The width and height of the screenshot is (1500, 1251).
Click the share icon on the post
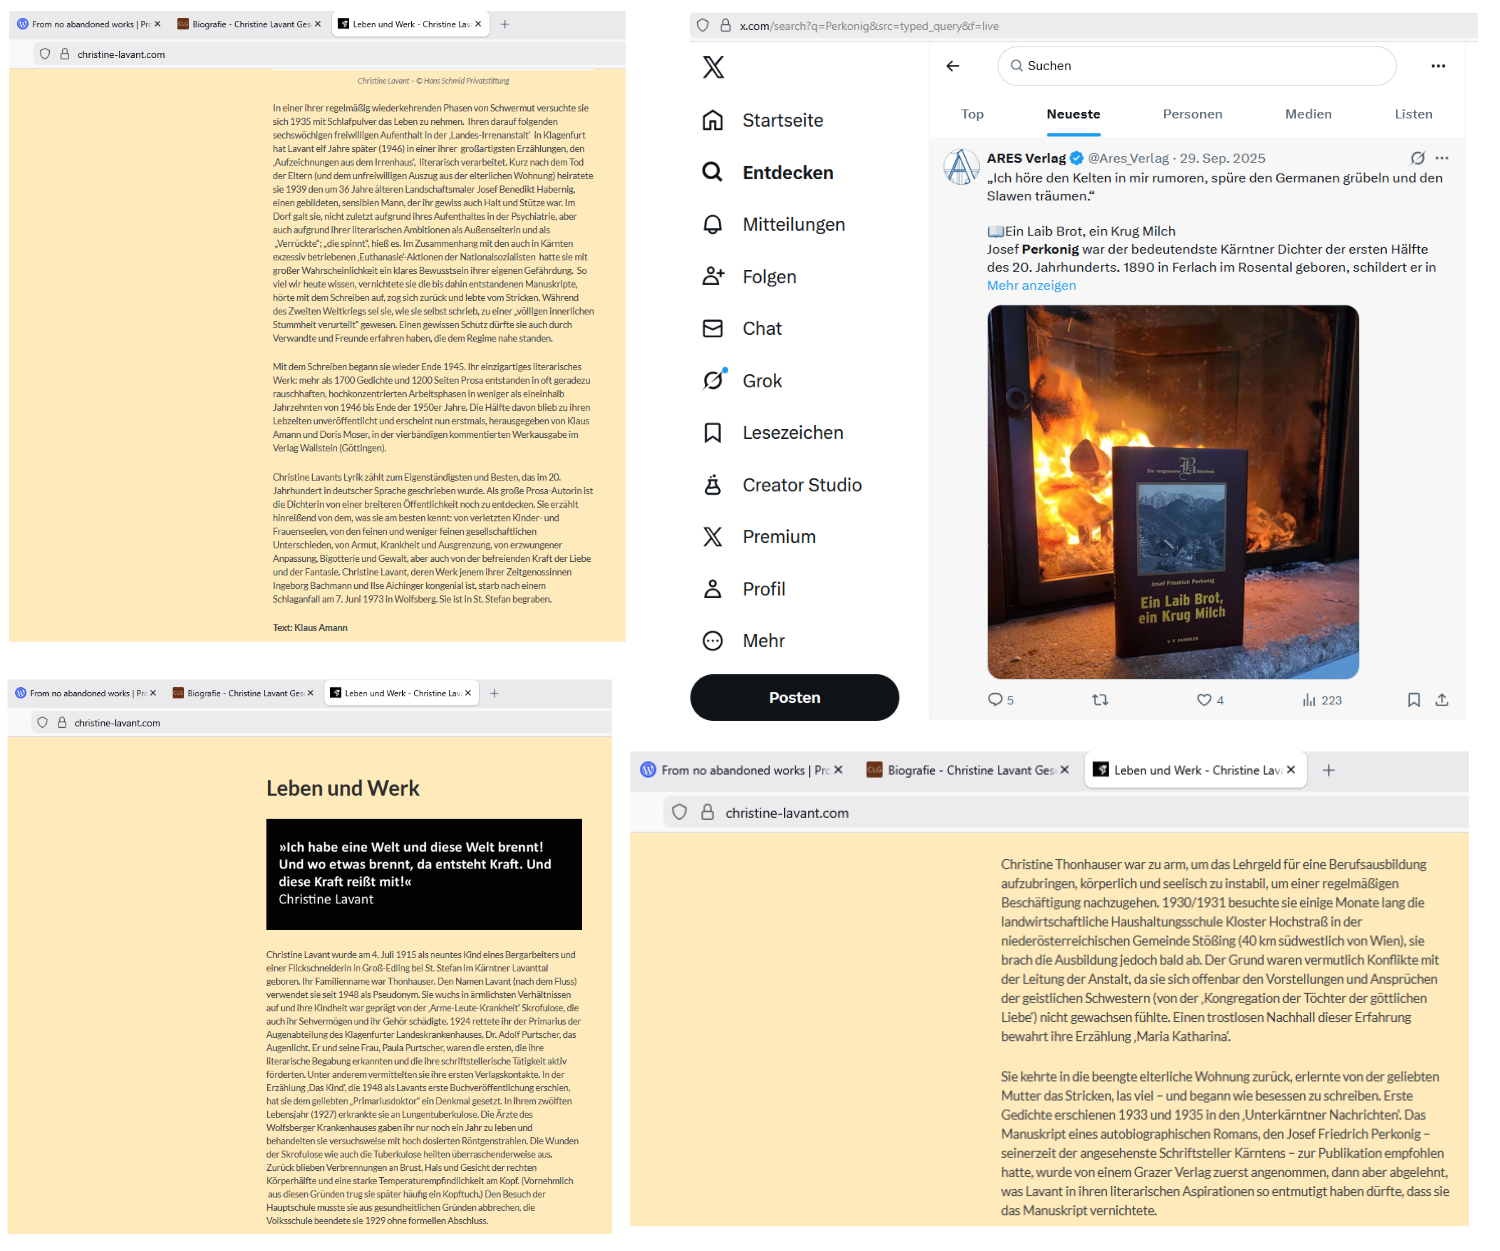pyautogui.click(x=1442, y=700)
